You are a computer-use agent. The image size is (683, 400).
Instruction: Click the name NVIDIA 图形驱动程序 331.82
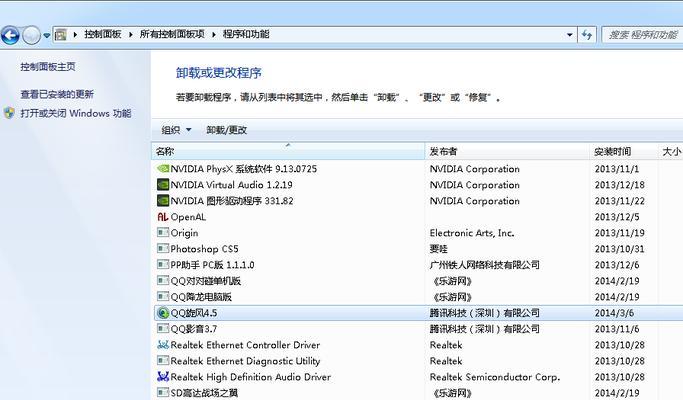click(232, 201)
